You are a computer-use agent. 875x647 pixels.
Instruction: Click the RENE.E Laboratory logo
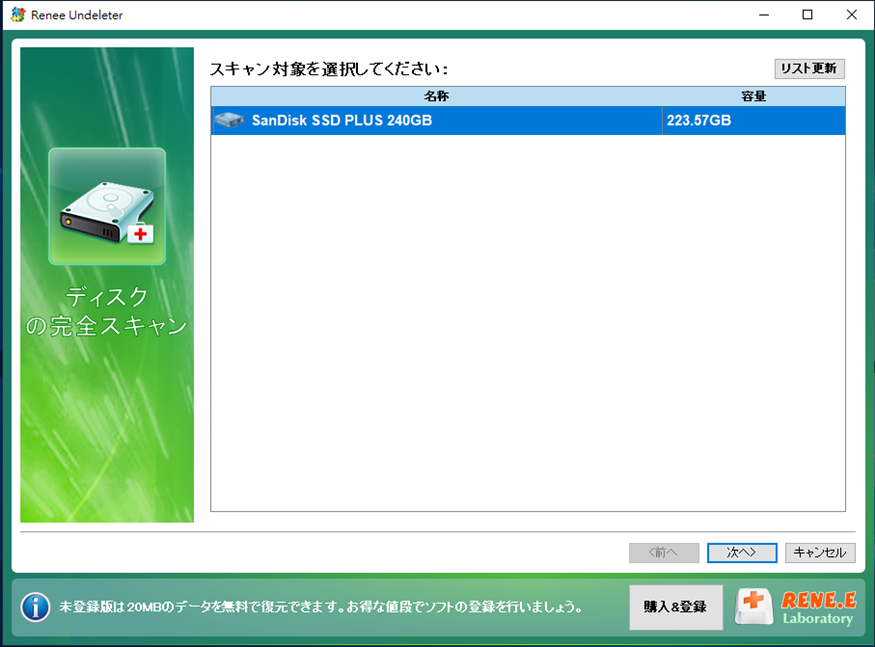(796, 607)
